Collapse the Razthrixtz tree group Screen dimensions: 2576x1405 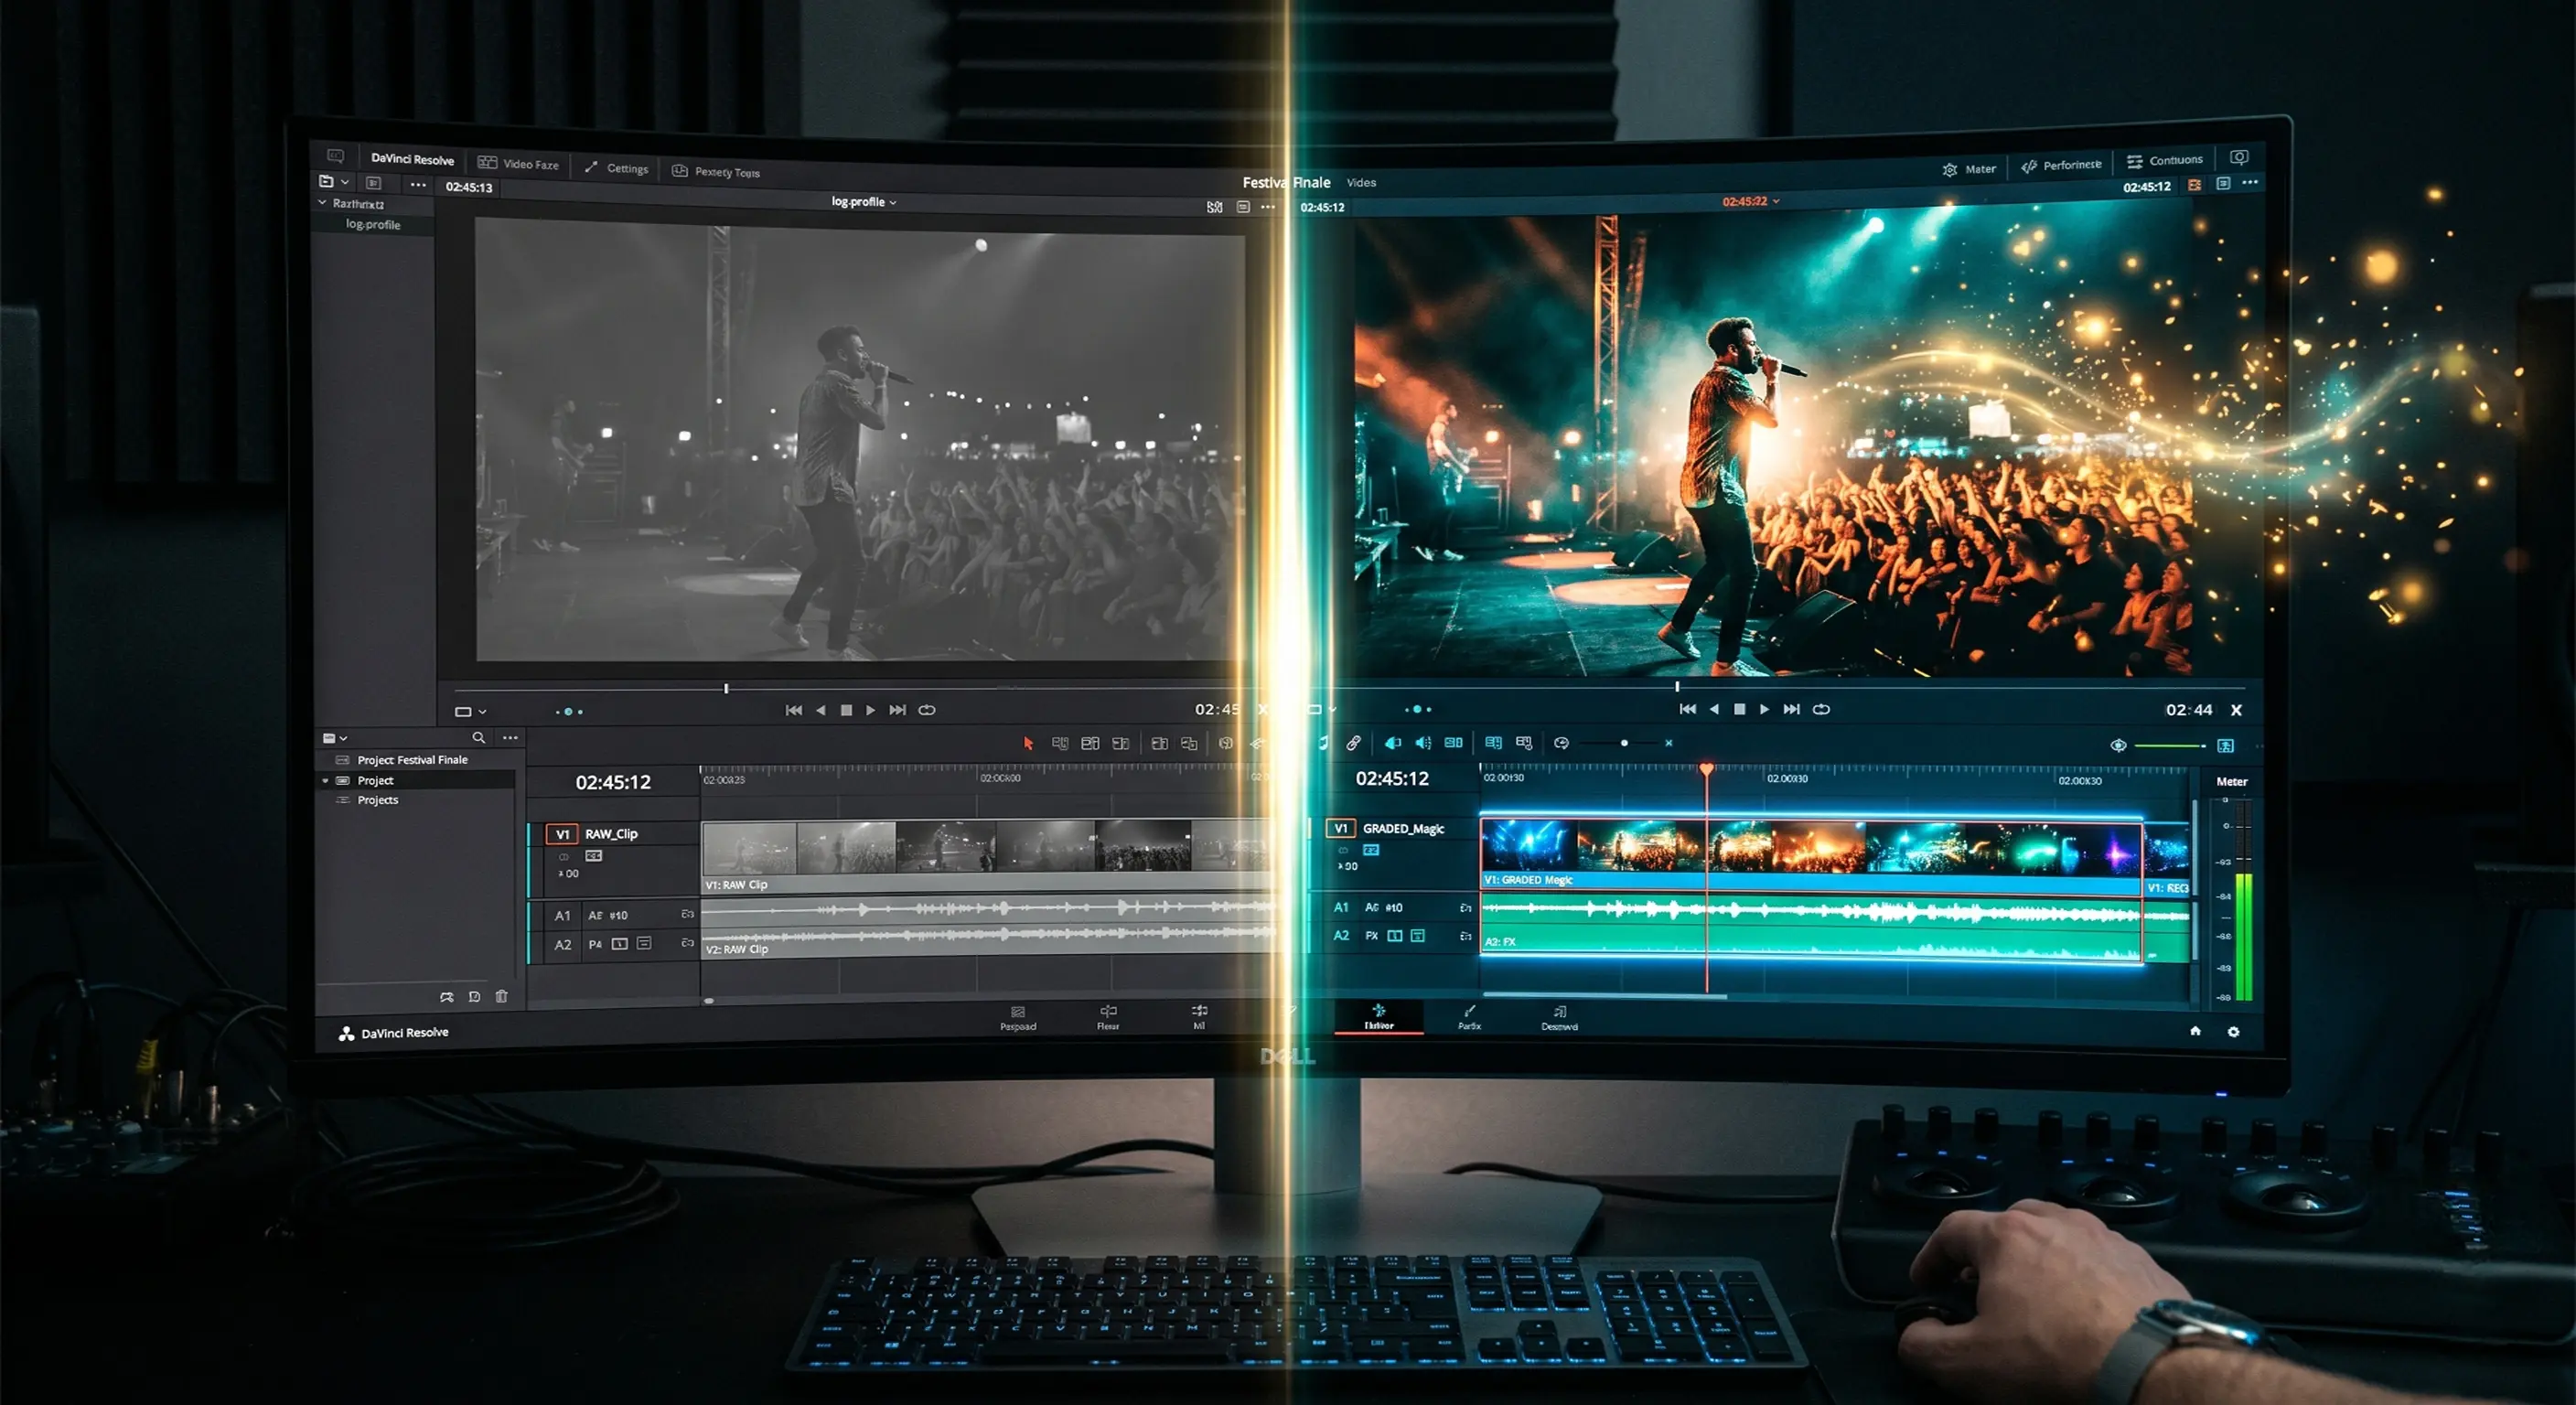pyautogui.click(x=323, y=203)
